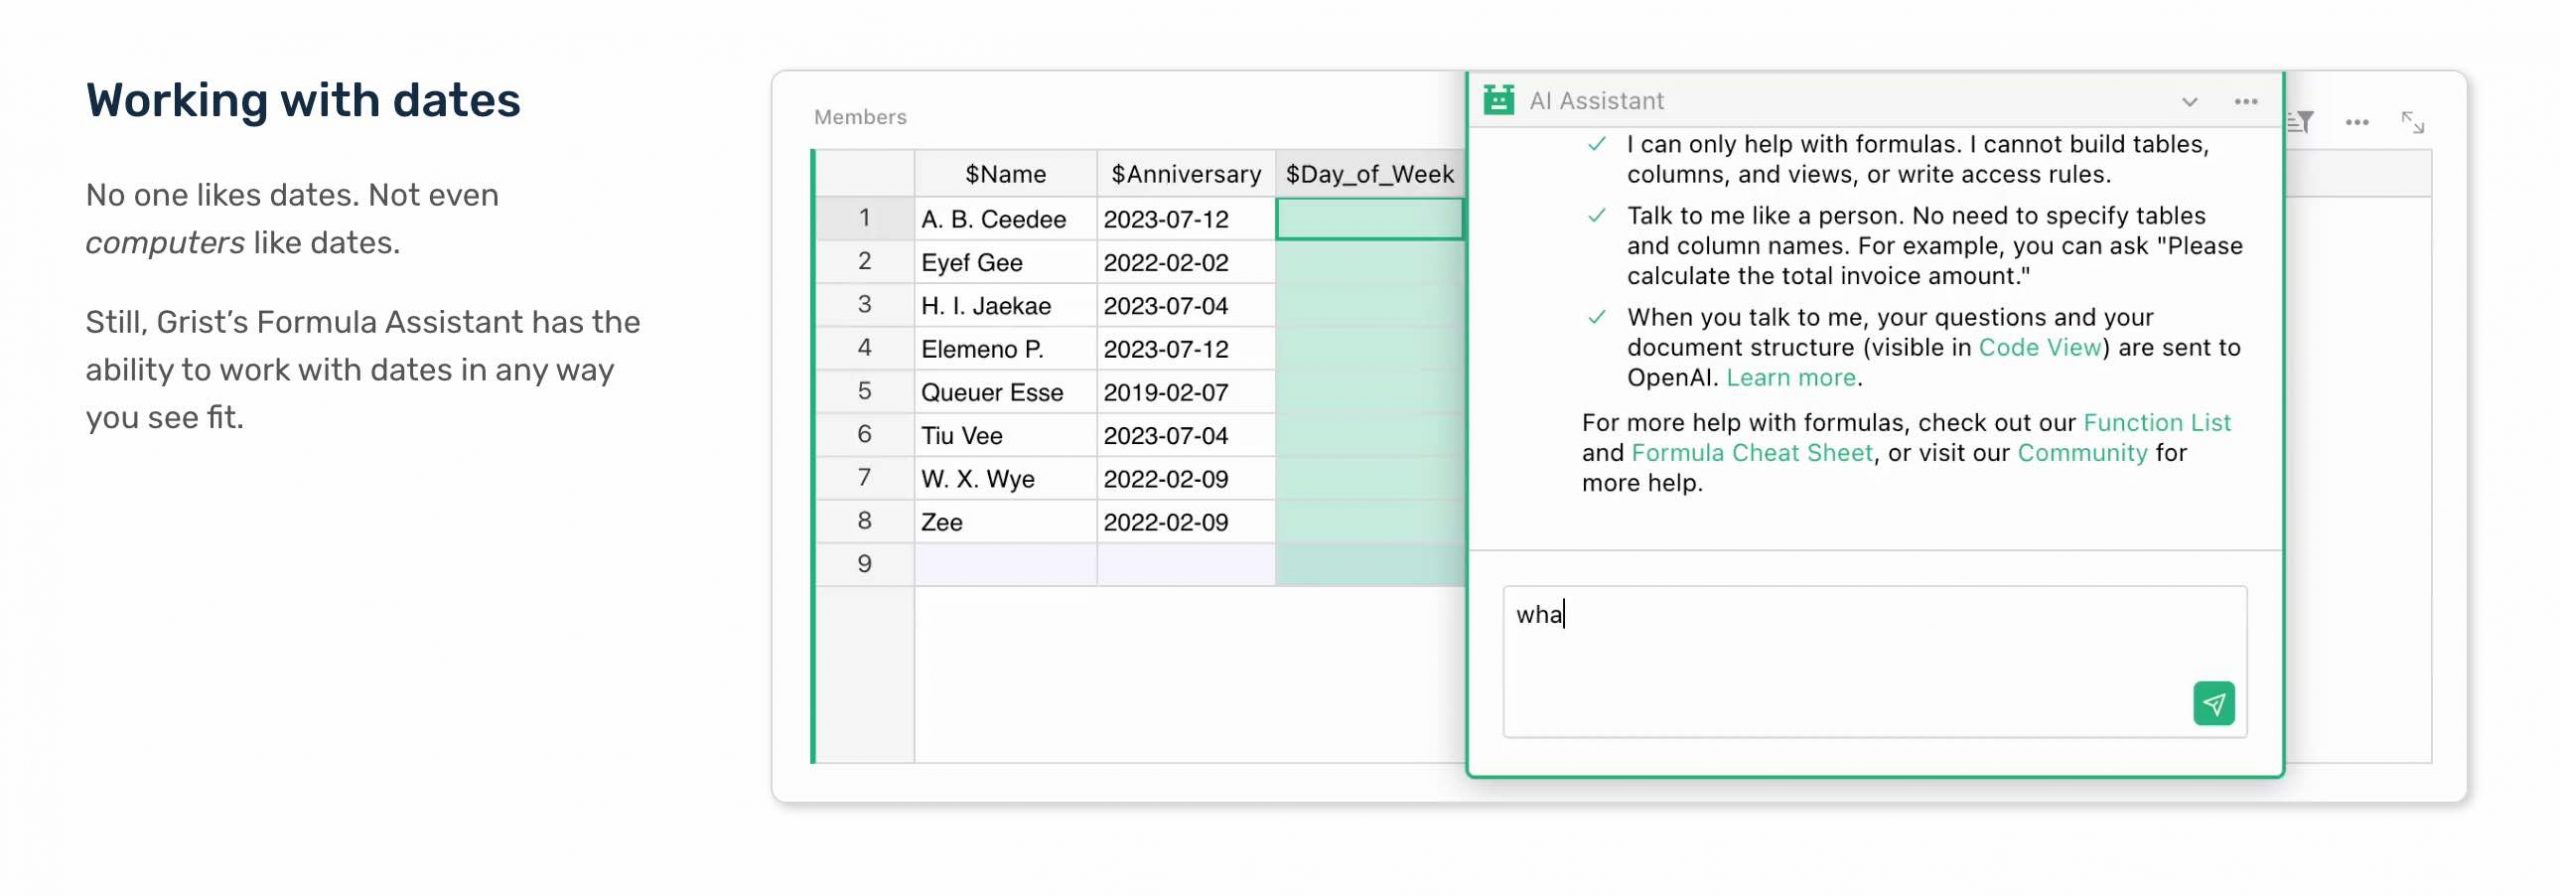This screenshot has height=896, width=2560.
Task: Open the Formula Cheat Sheet link
Action: 1751,452
